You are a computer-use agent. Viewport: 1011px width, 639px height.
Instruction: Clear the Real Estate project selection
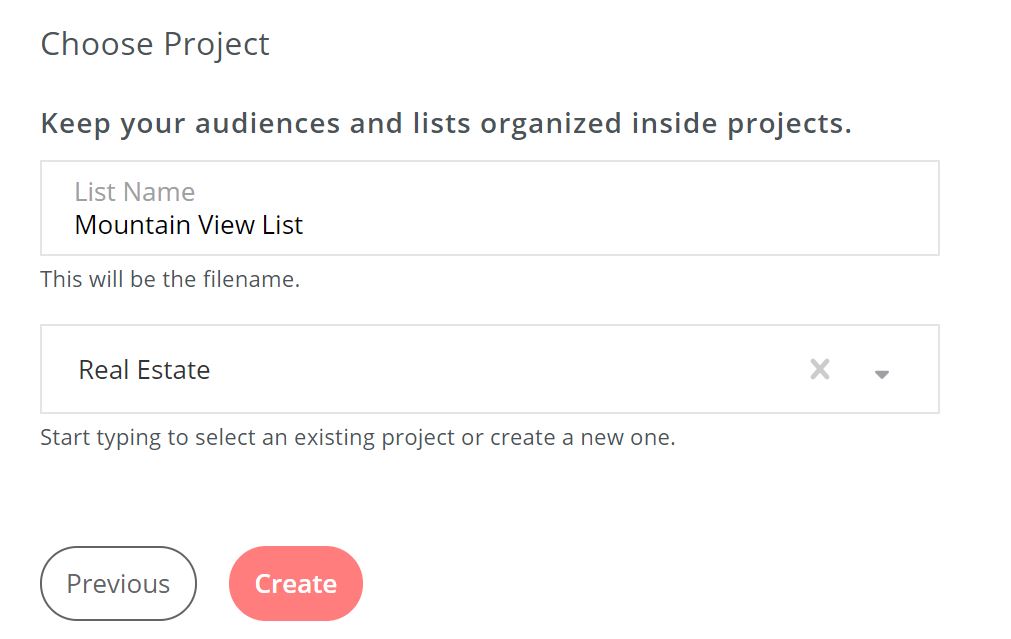pos(820,370)
